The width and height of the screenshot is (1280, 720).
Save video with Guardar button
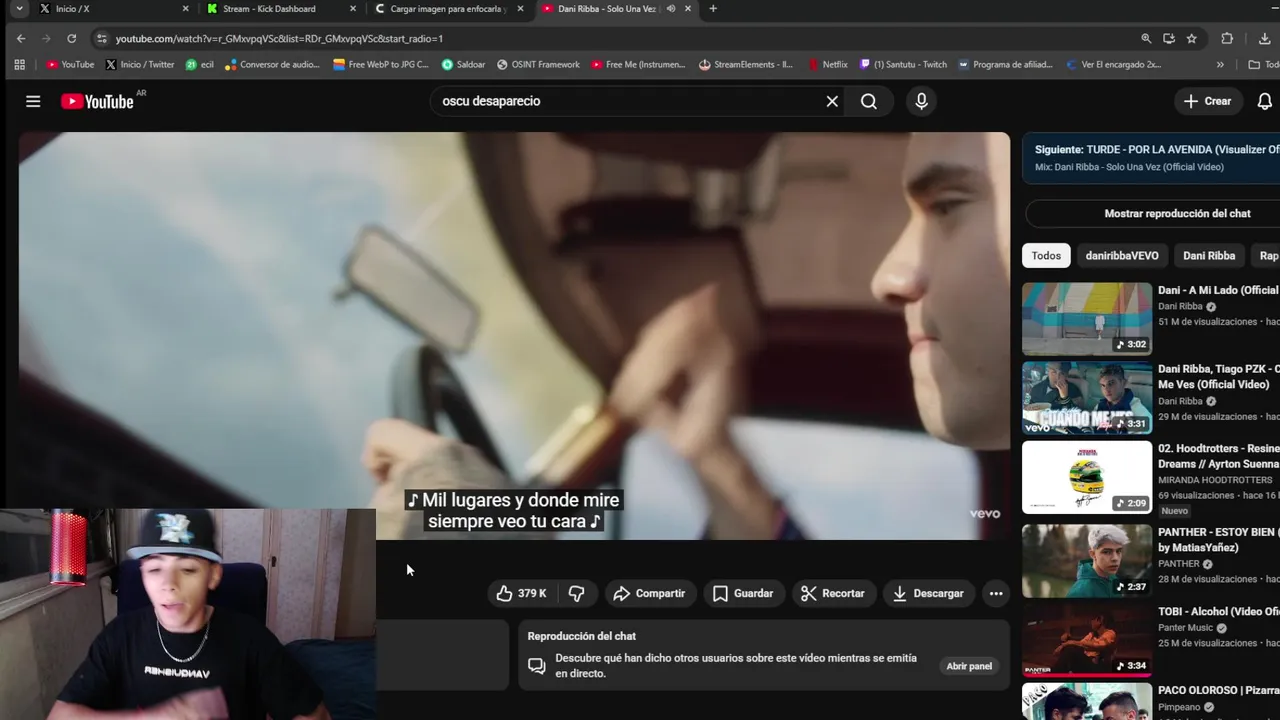tap(743, 593)
